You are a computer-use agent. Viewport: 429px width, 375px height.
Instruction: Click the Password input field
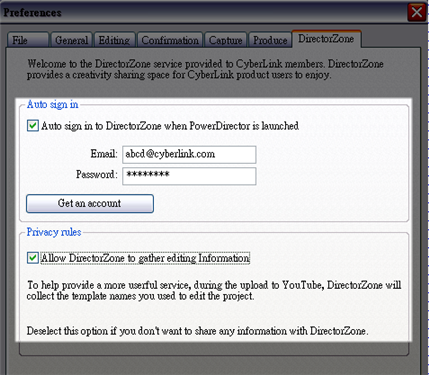189,176
